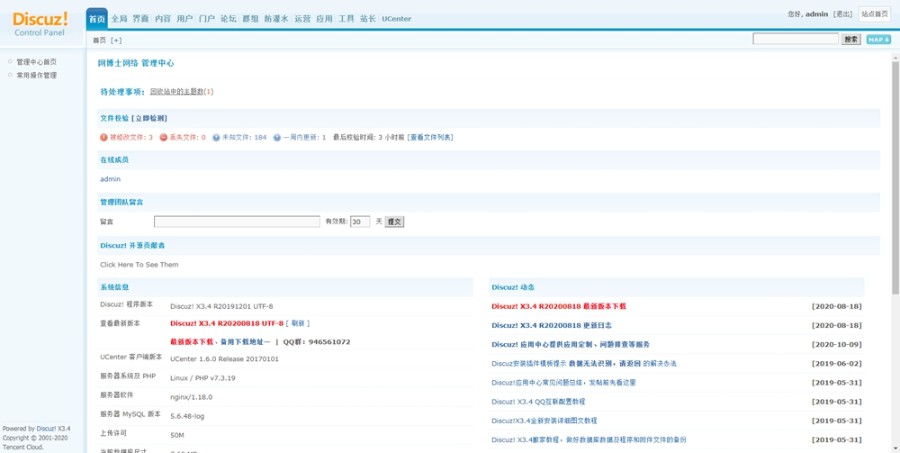Select the bullet beside 常用操作管理
This screenshot has width=900, height=453.
(x=10, y=75)
